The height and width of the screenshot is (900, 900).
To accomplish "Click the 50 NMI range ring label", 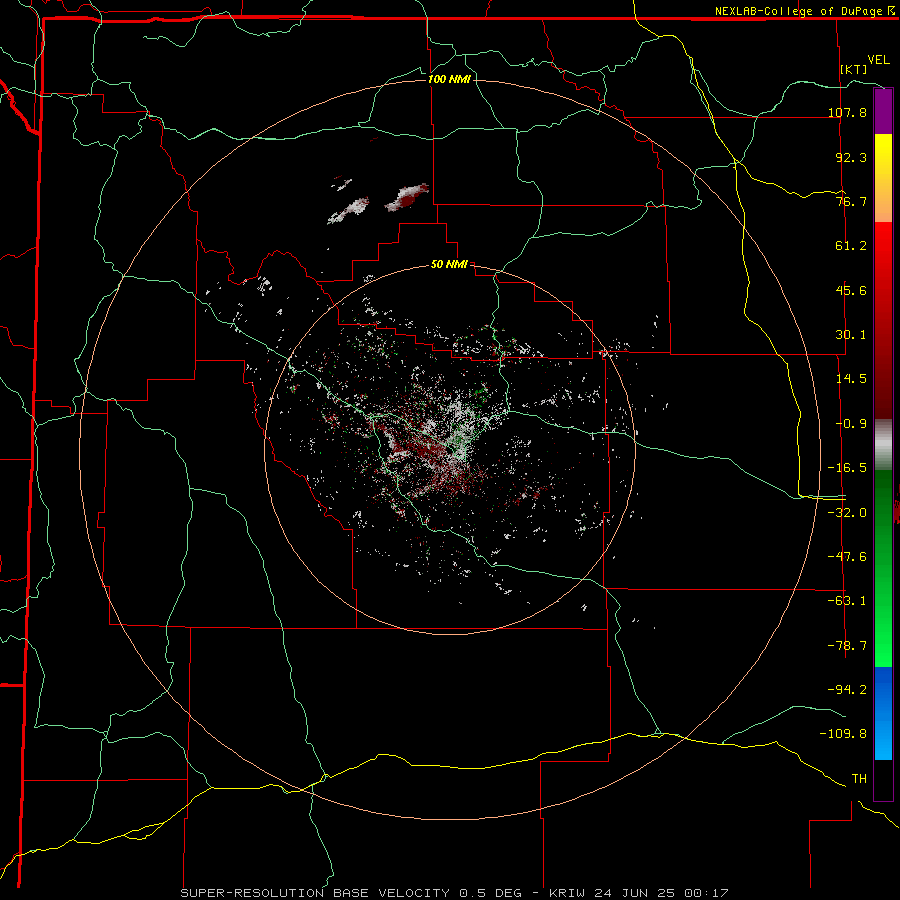I will pos(449,265).
